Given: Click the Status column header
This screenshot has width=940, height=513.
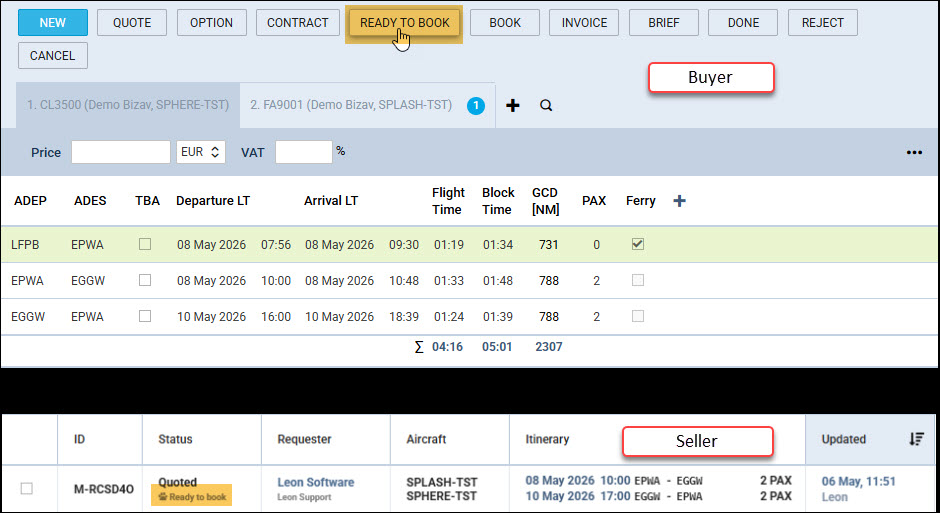Looking at the screenshot, I should pyautogui.click(x=175, y=439).
